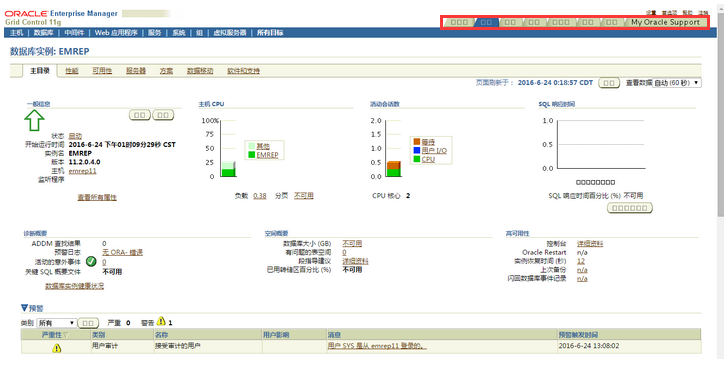Screen dimensions: 724x371
Task: Click the n/a link beside 上次备份
Action: click(x=582, y=270)
